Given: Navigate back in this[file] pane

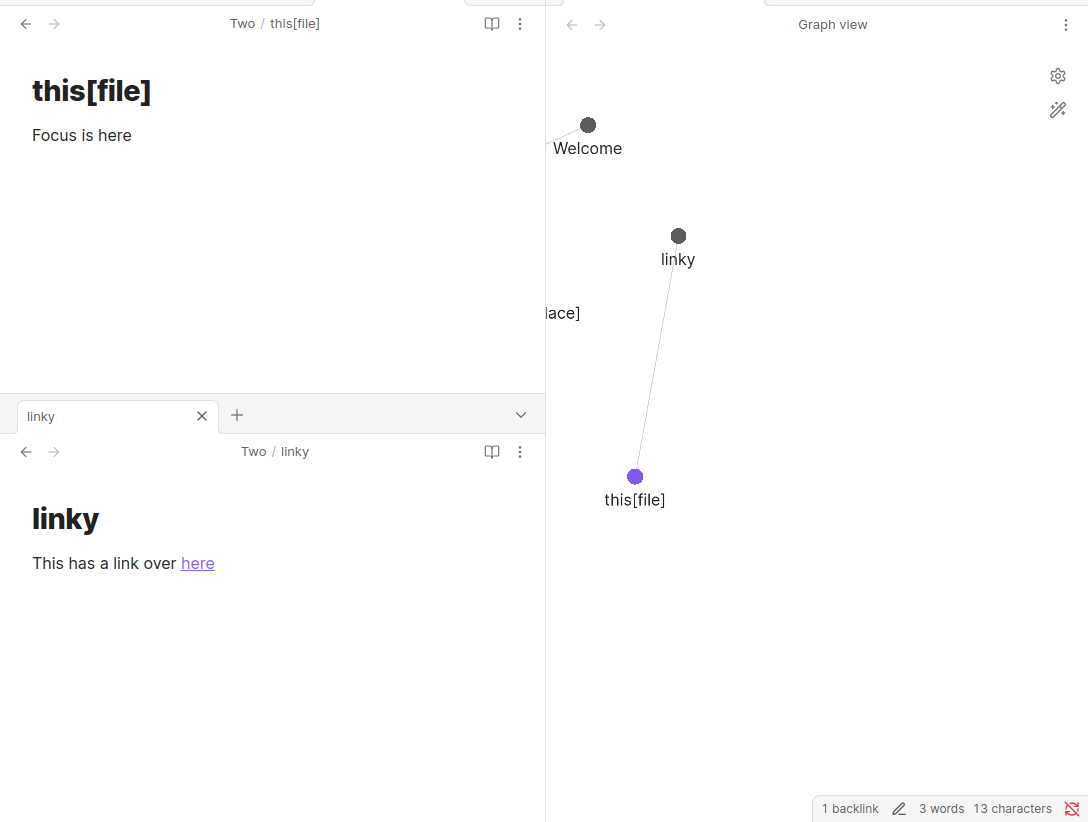Looking at the screenshot, I should pyautogui.click(x=26, y=24).
